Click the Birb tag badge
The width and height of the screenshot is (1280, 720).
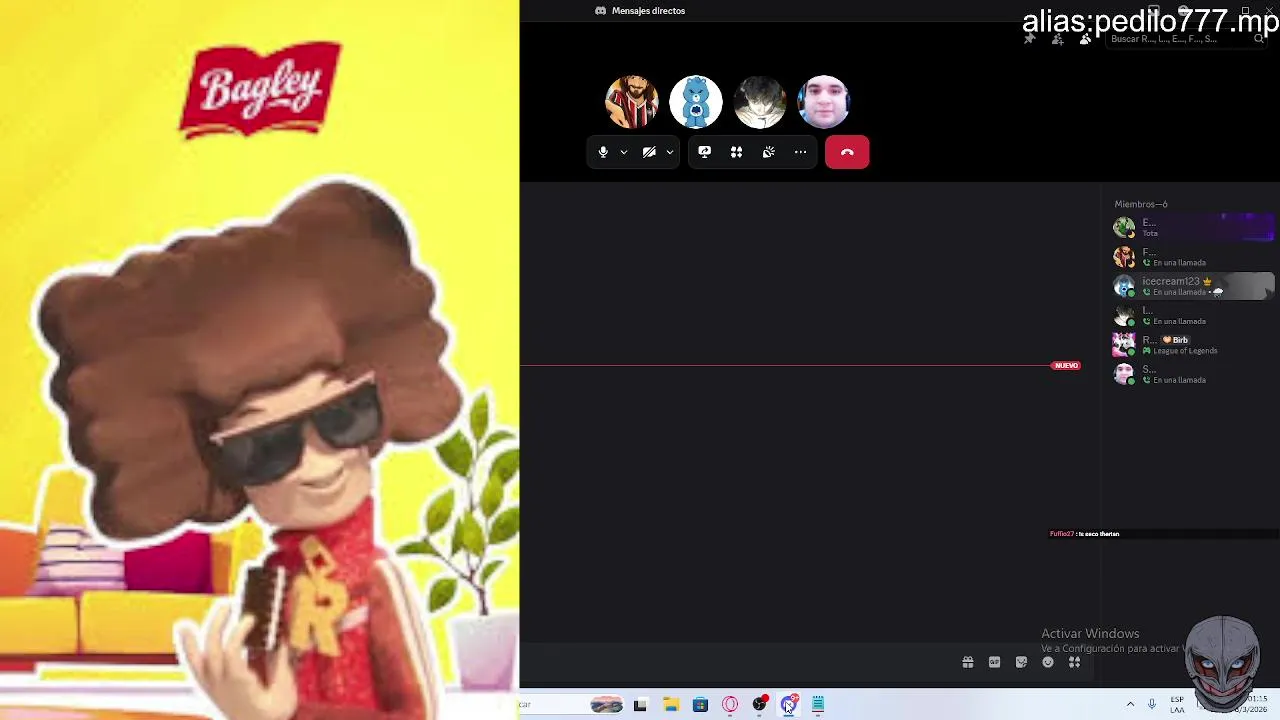coord(1176,340)
